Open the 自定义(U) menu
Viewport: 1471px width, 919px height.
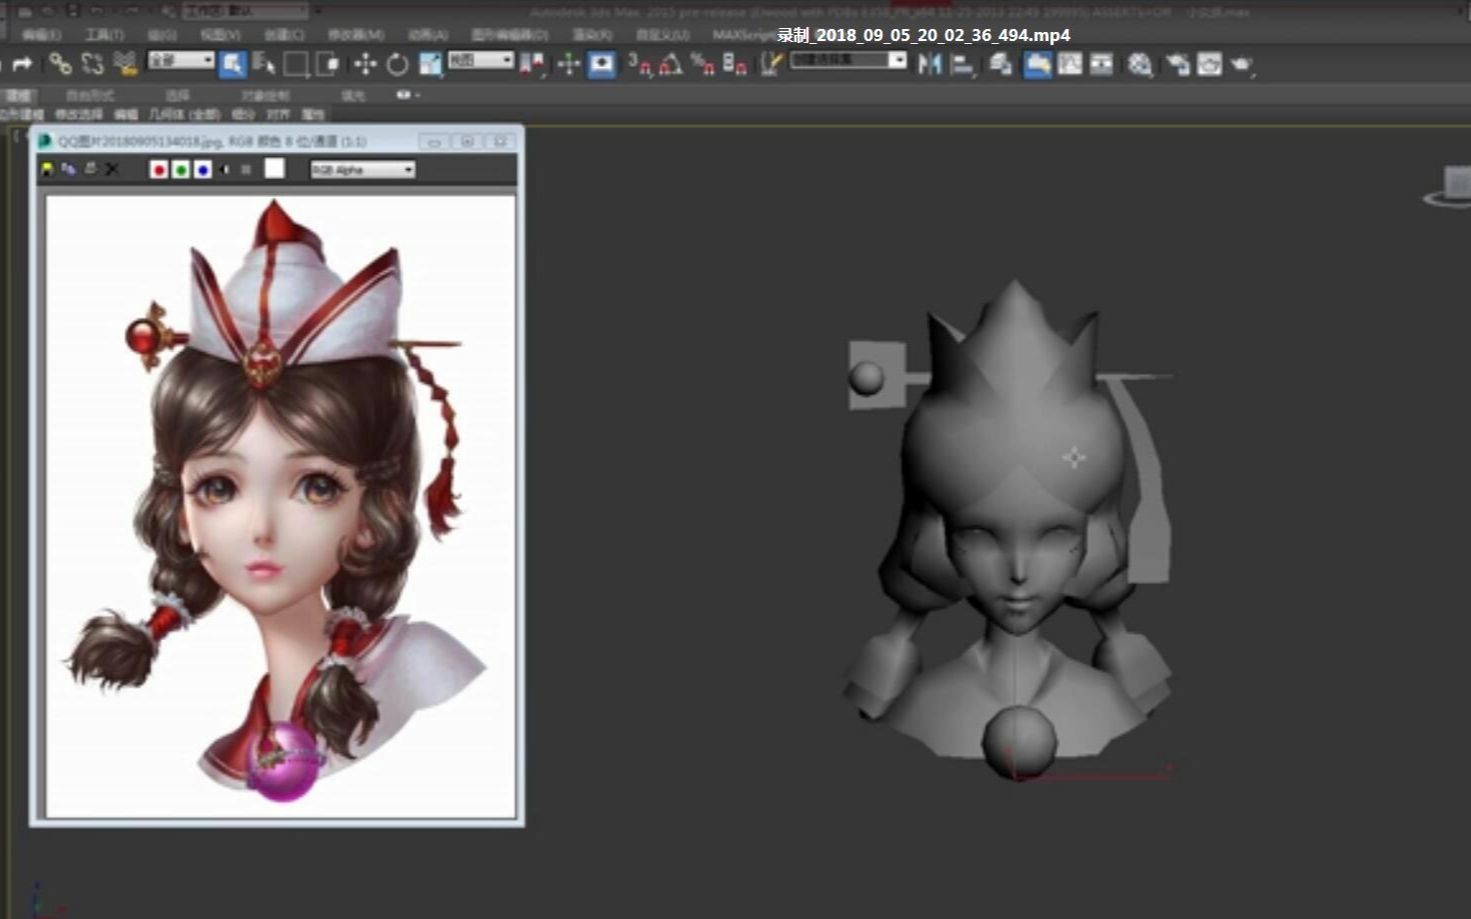tap(662, 35)
